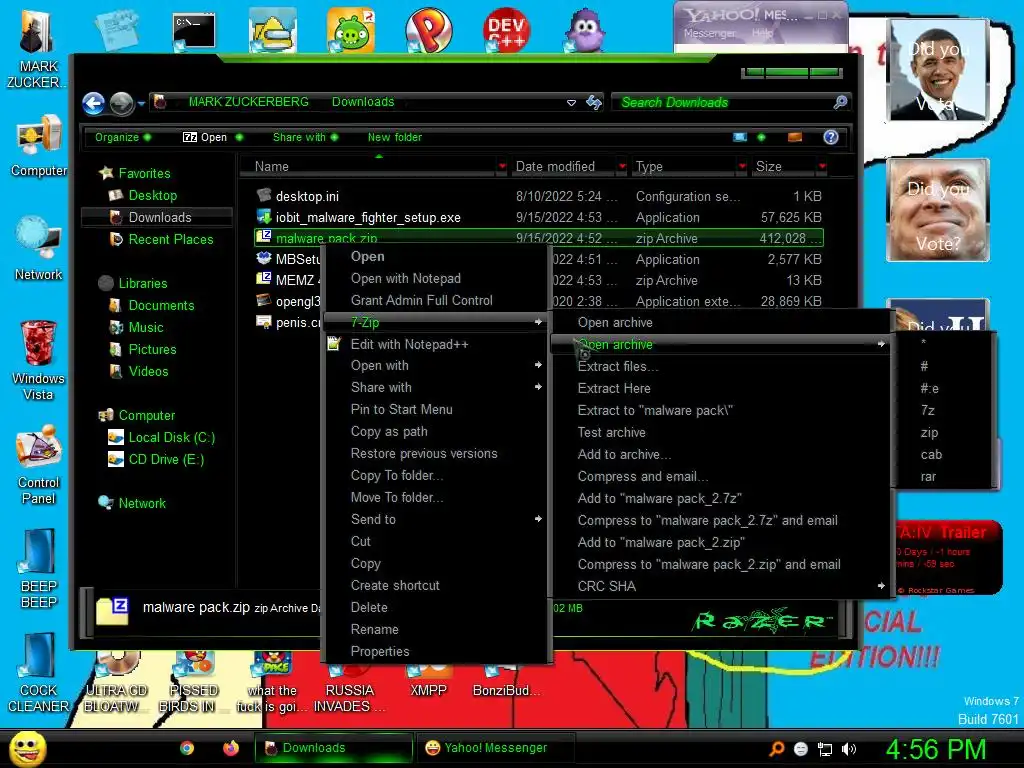Select the desktop.ini file row
Image resolution: width=1024 pixels, height=768 pixels.
pos(539,196)
